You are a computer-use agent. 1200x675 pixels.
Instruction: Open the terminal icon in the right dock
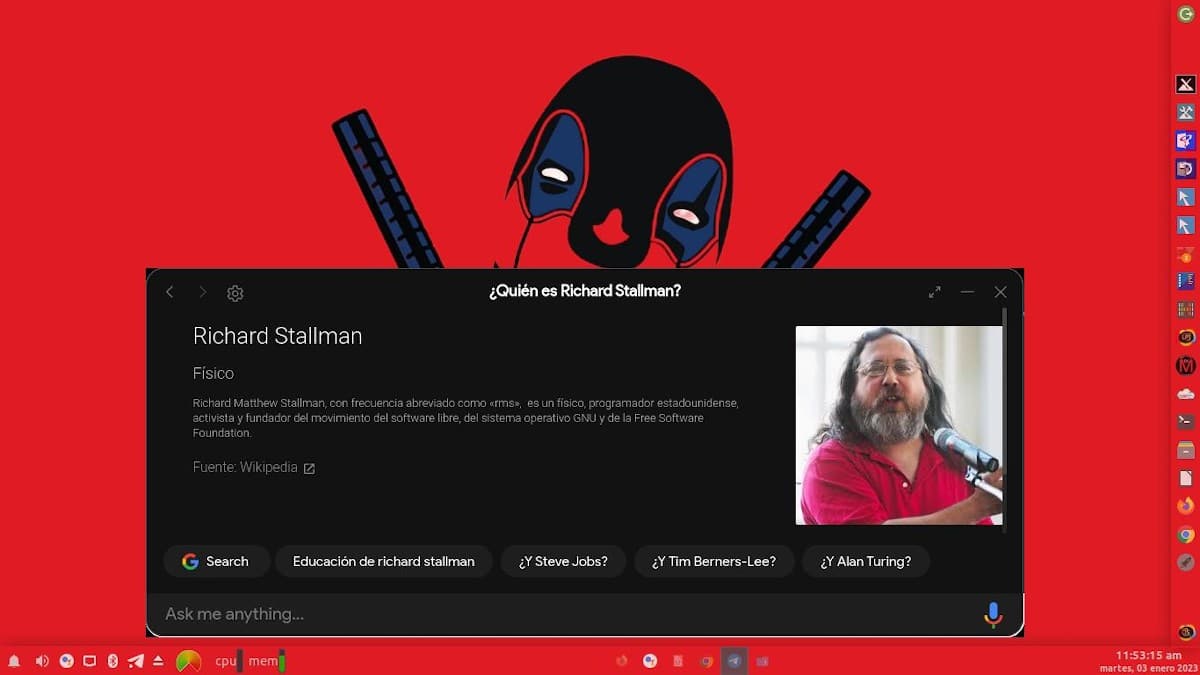pos(1186,422)
